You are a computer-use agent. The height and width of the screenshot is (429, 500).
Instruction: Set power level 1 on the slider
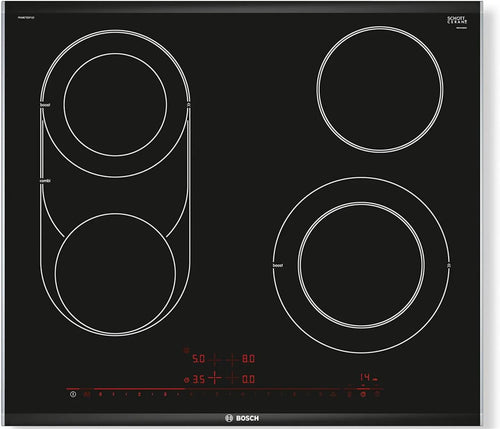tap(114, 394)
